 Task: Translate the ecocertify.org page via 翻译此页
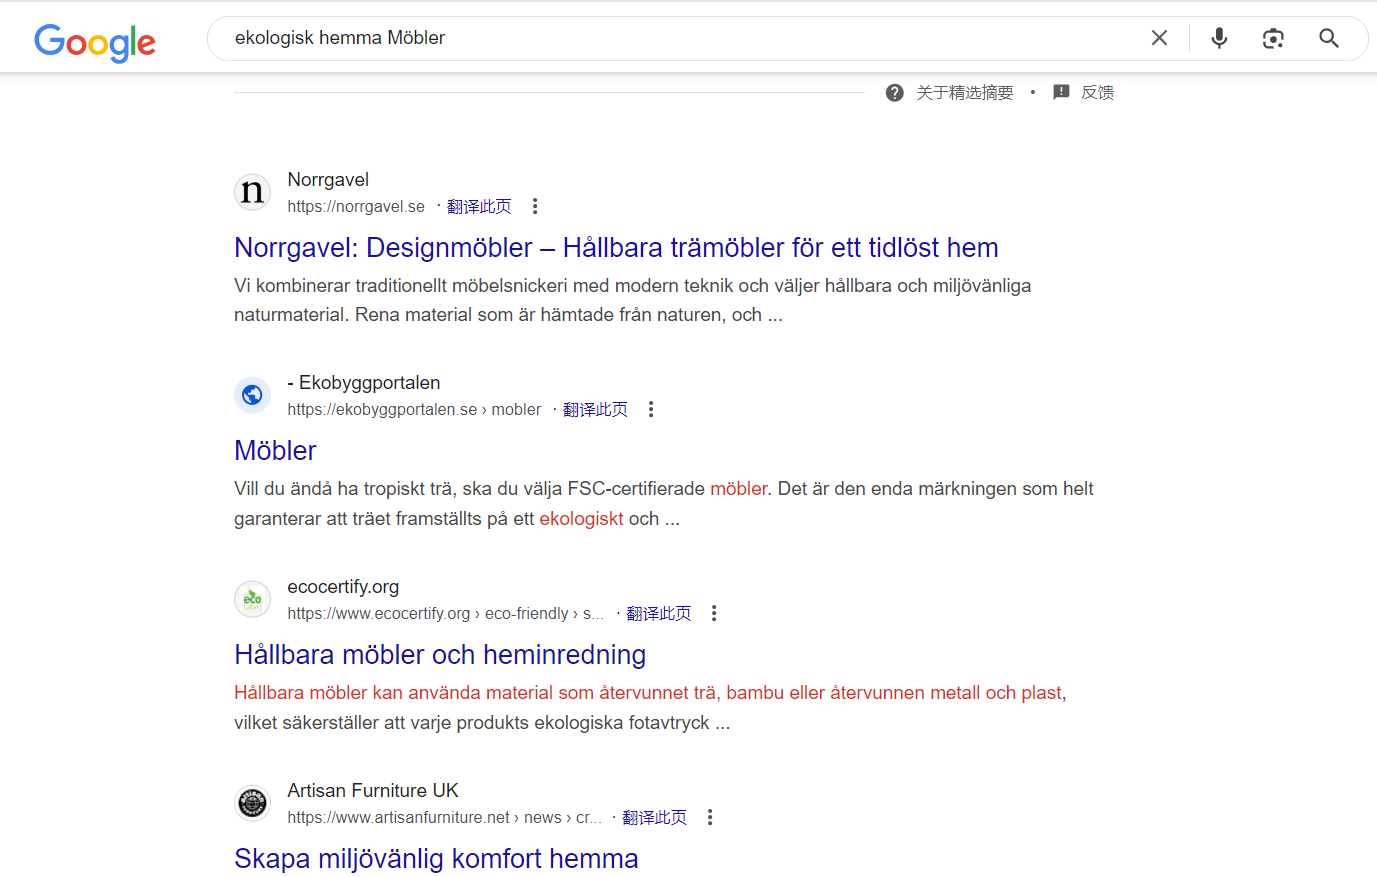(658, 613)
